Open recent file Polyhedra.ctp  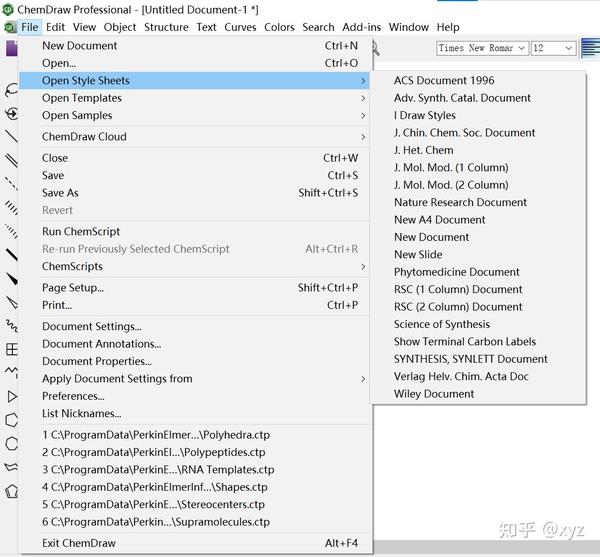(x=156, y=435)
